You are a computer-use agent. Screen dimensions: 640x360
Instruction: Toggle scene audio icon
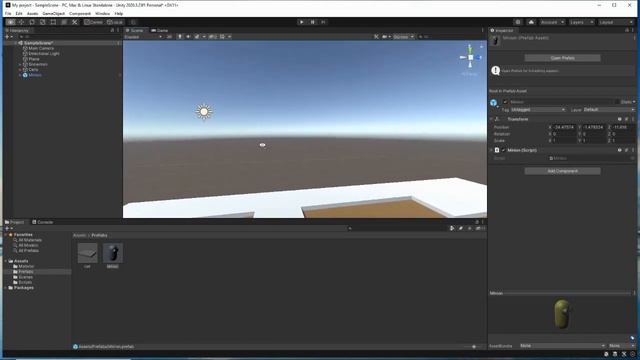point(188,37)
